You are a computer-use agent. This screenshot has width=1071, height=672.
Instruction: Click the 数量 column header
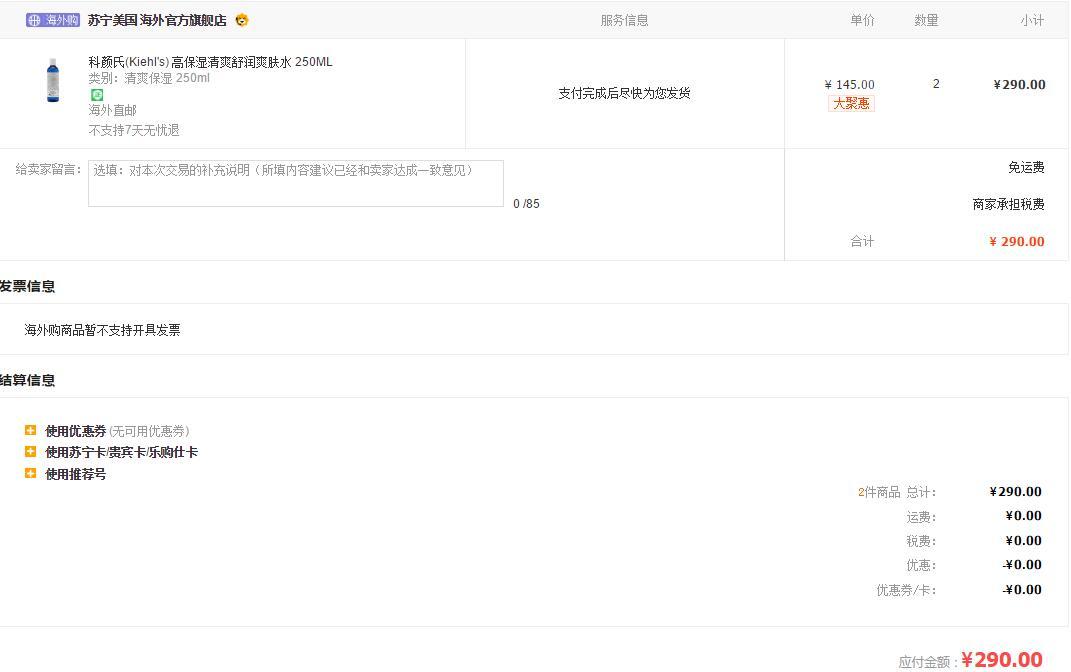pyautogui.click(x=926, y=20)
